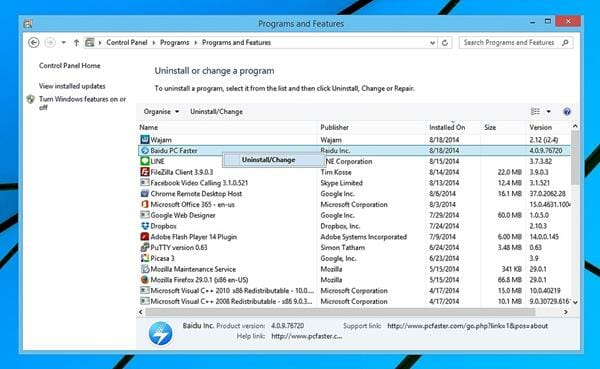Screen dimensions: 600x369
Task: Click 66.8 MB size cell for Firefox
Action: coord(509,279)
